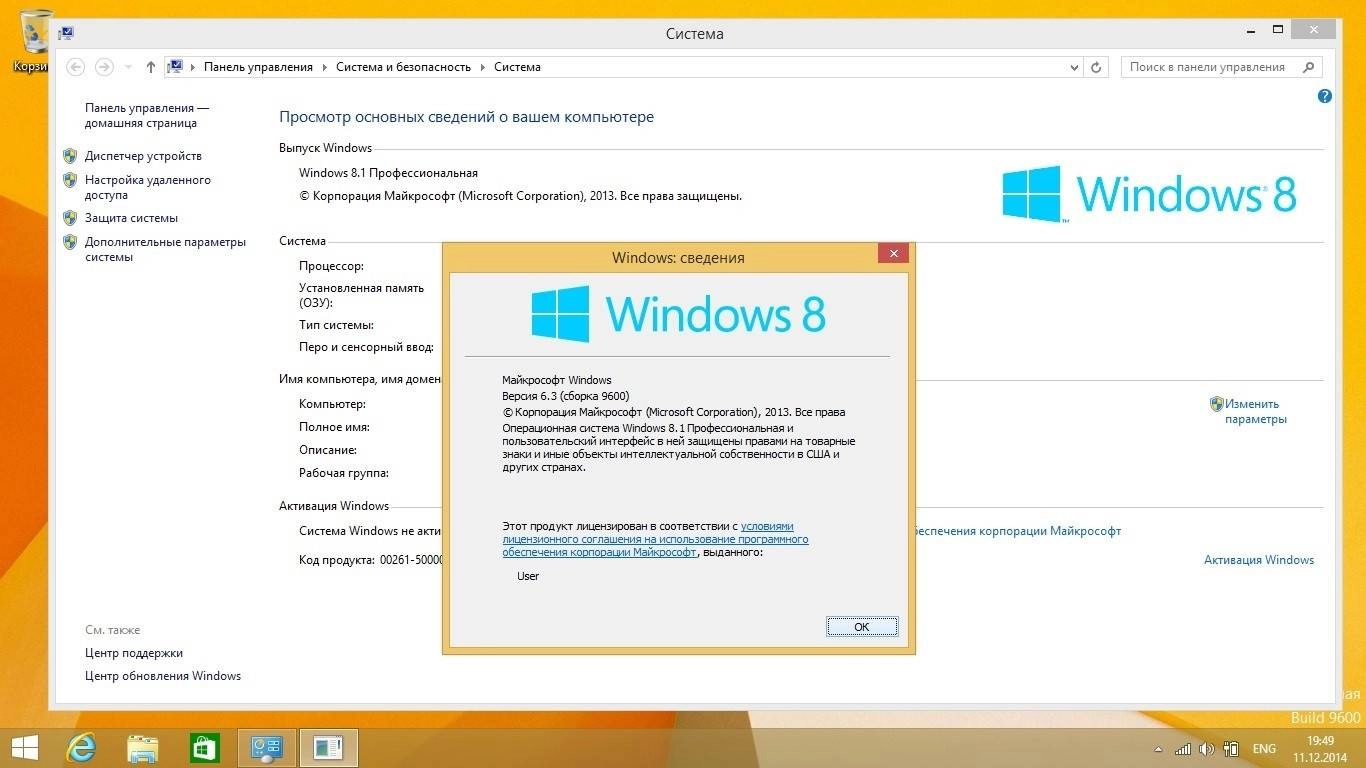The width and height of the screenshot is (1366, 768).
Task: Expand arrow after Панель управления breadcrumb
Action: tap(324, 67)
